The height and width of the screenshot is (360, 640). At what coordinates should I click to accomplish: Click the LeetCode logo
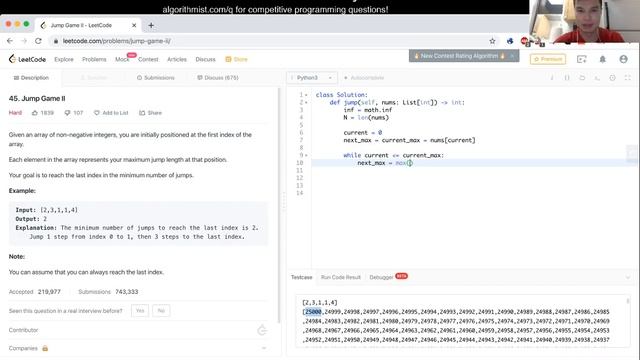point(27,59)
